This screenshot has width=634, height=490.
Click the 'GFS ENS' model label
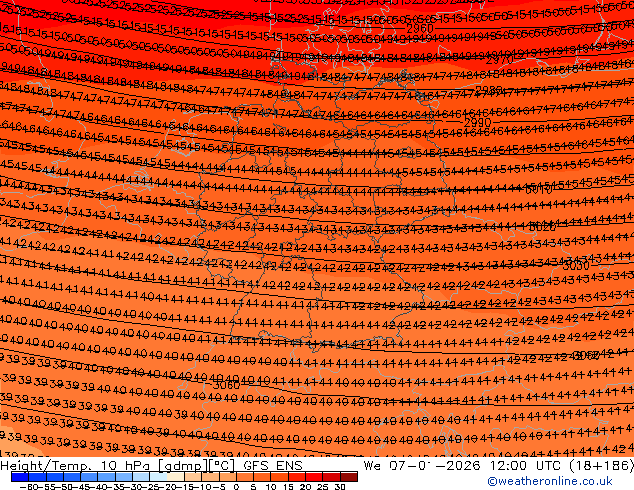tap(273, 466)
